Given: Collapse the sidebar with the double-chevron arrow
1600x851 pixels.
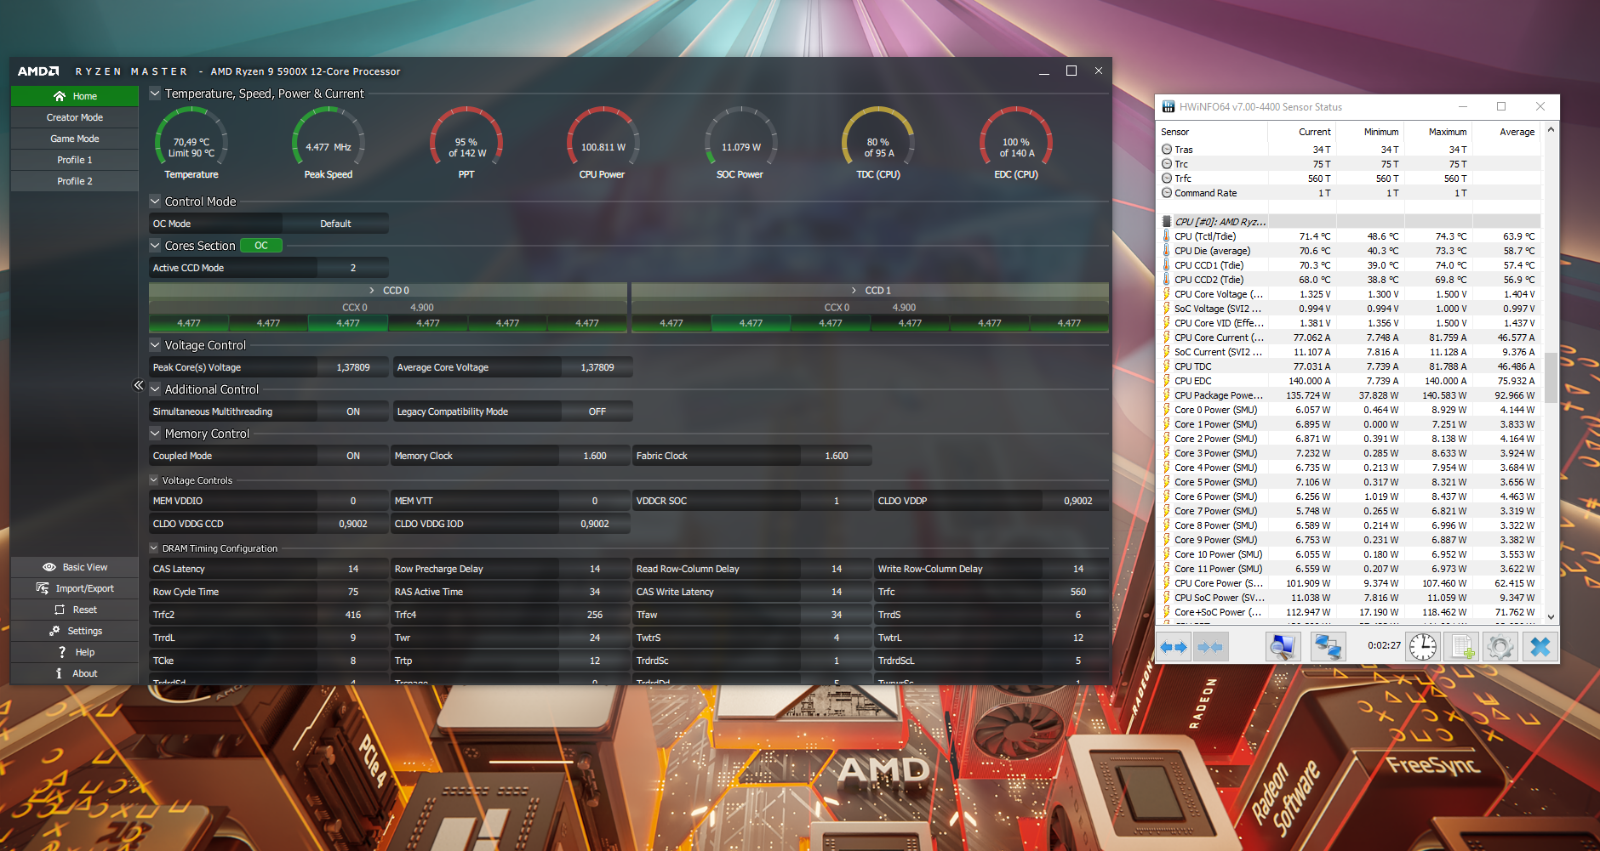Looking at the screenshot, I should coord(139,385).
